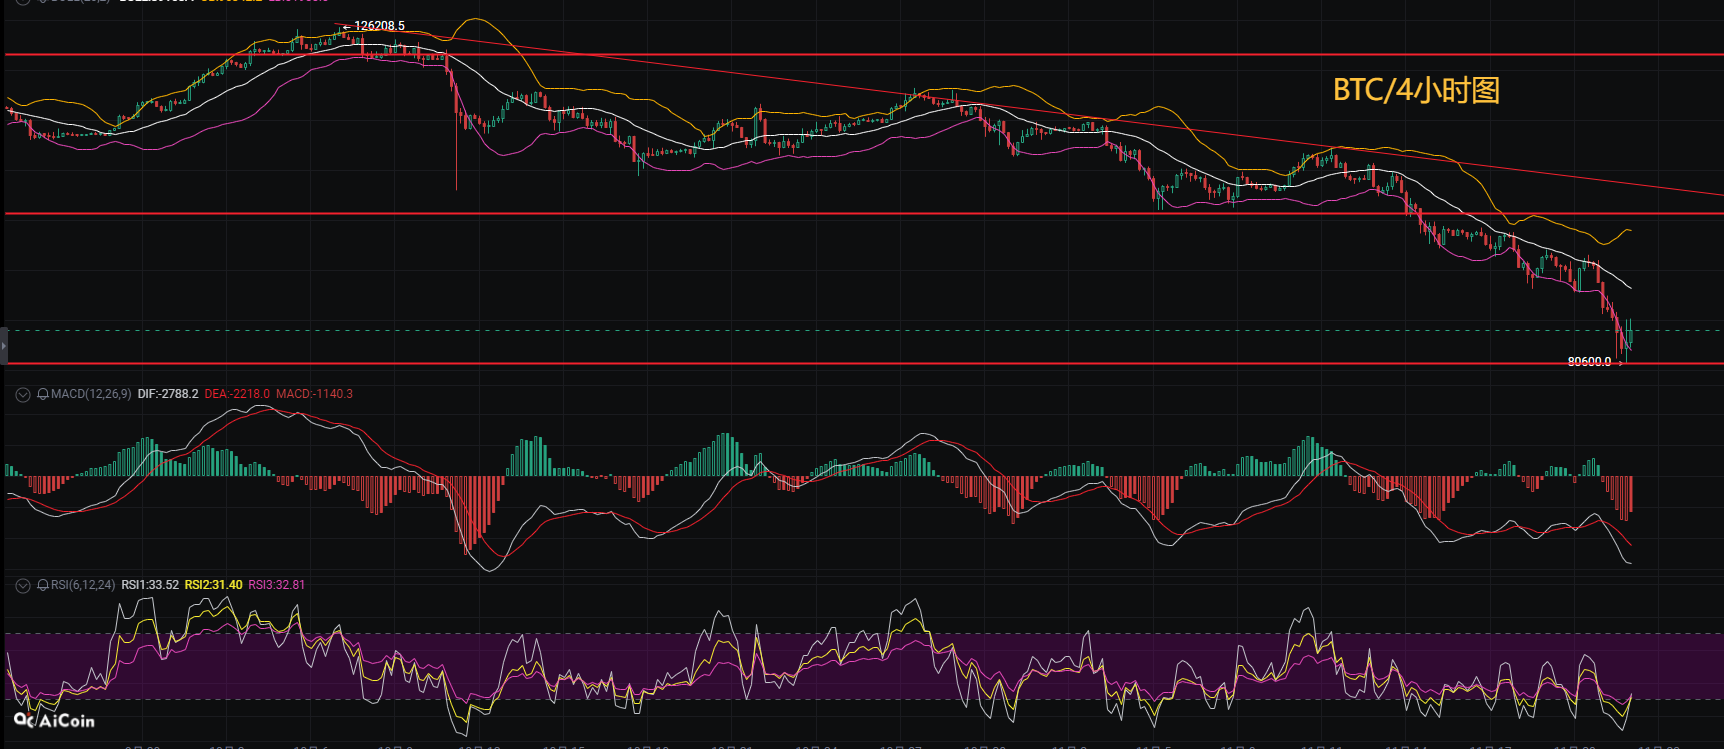
Task: Click the RSI1 value legend
Action: 150,585
